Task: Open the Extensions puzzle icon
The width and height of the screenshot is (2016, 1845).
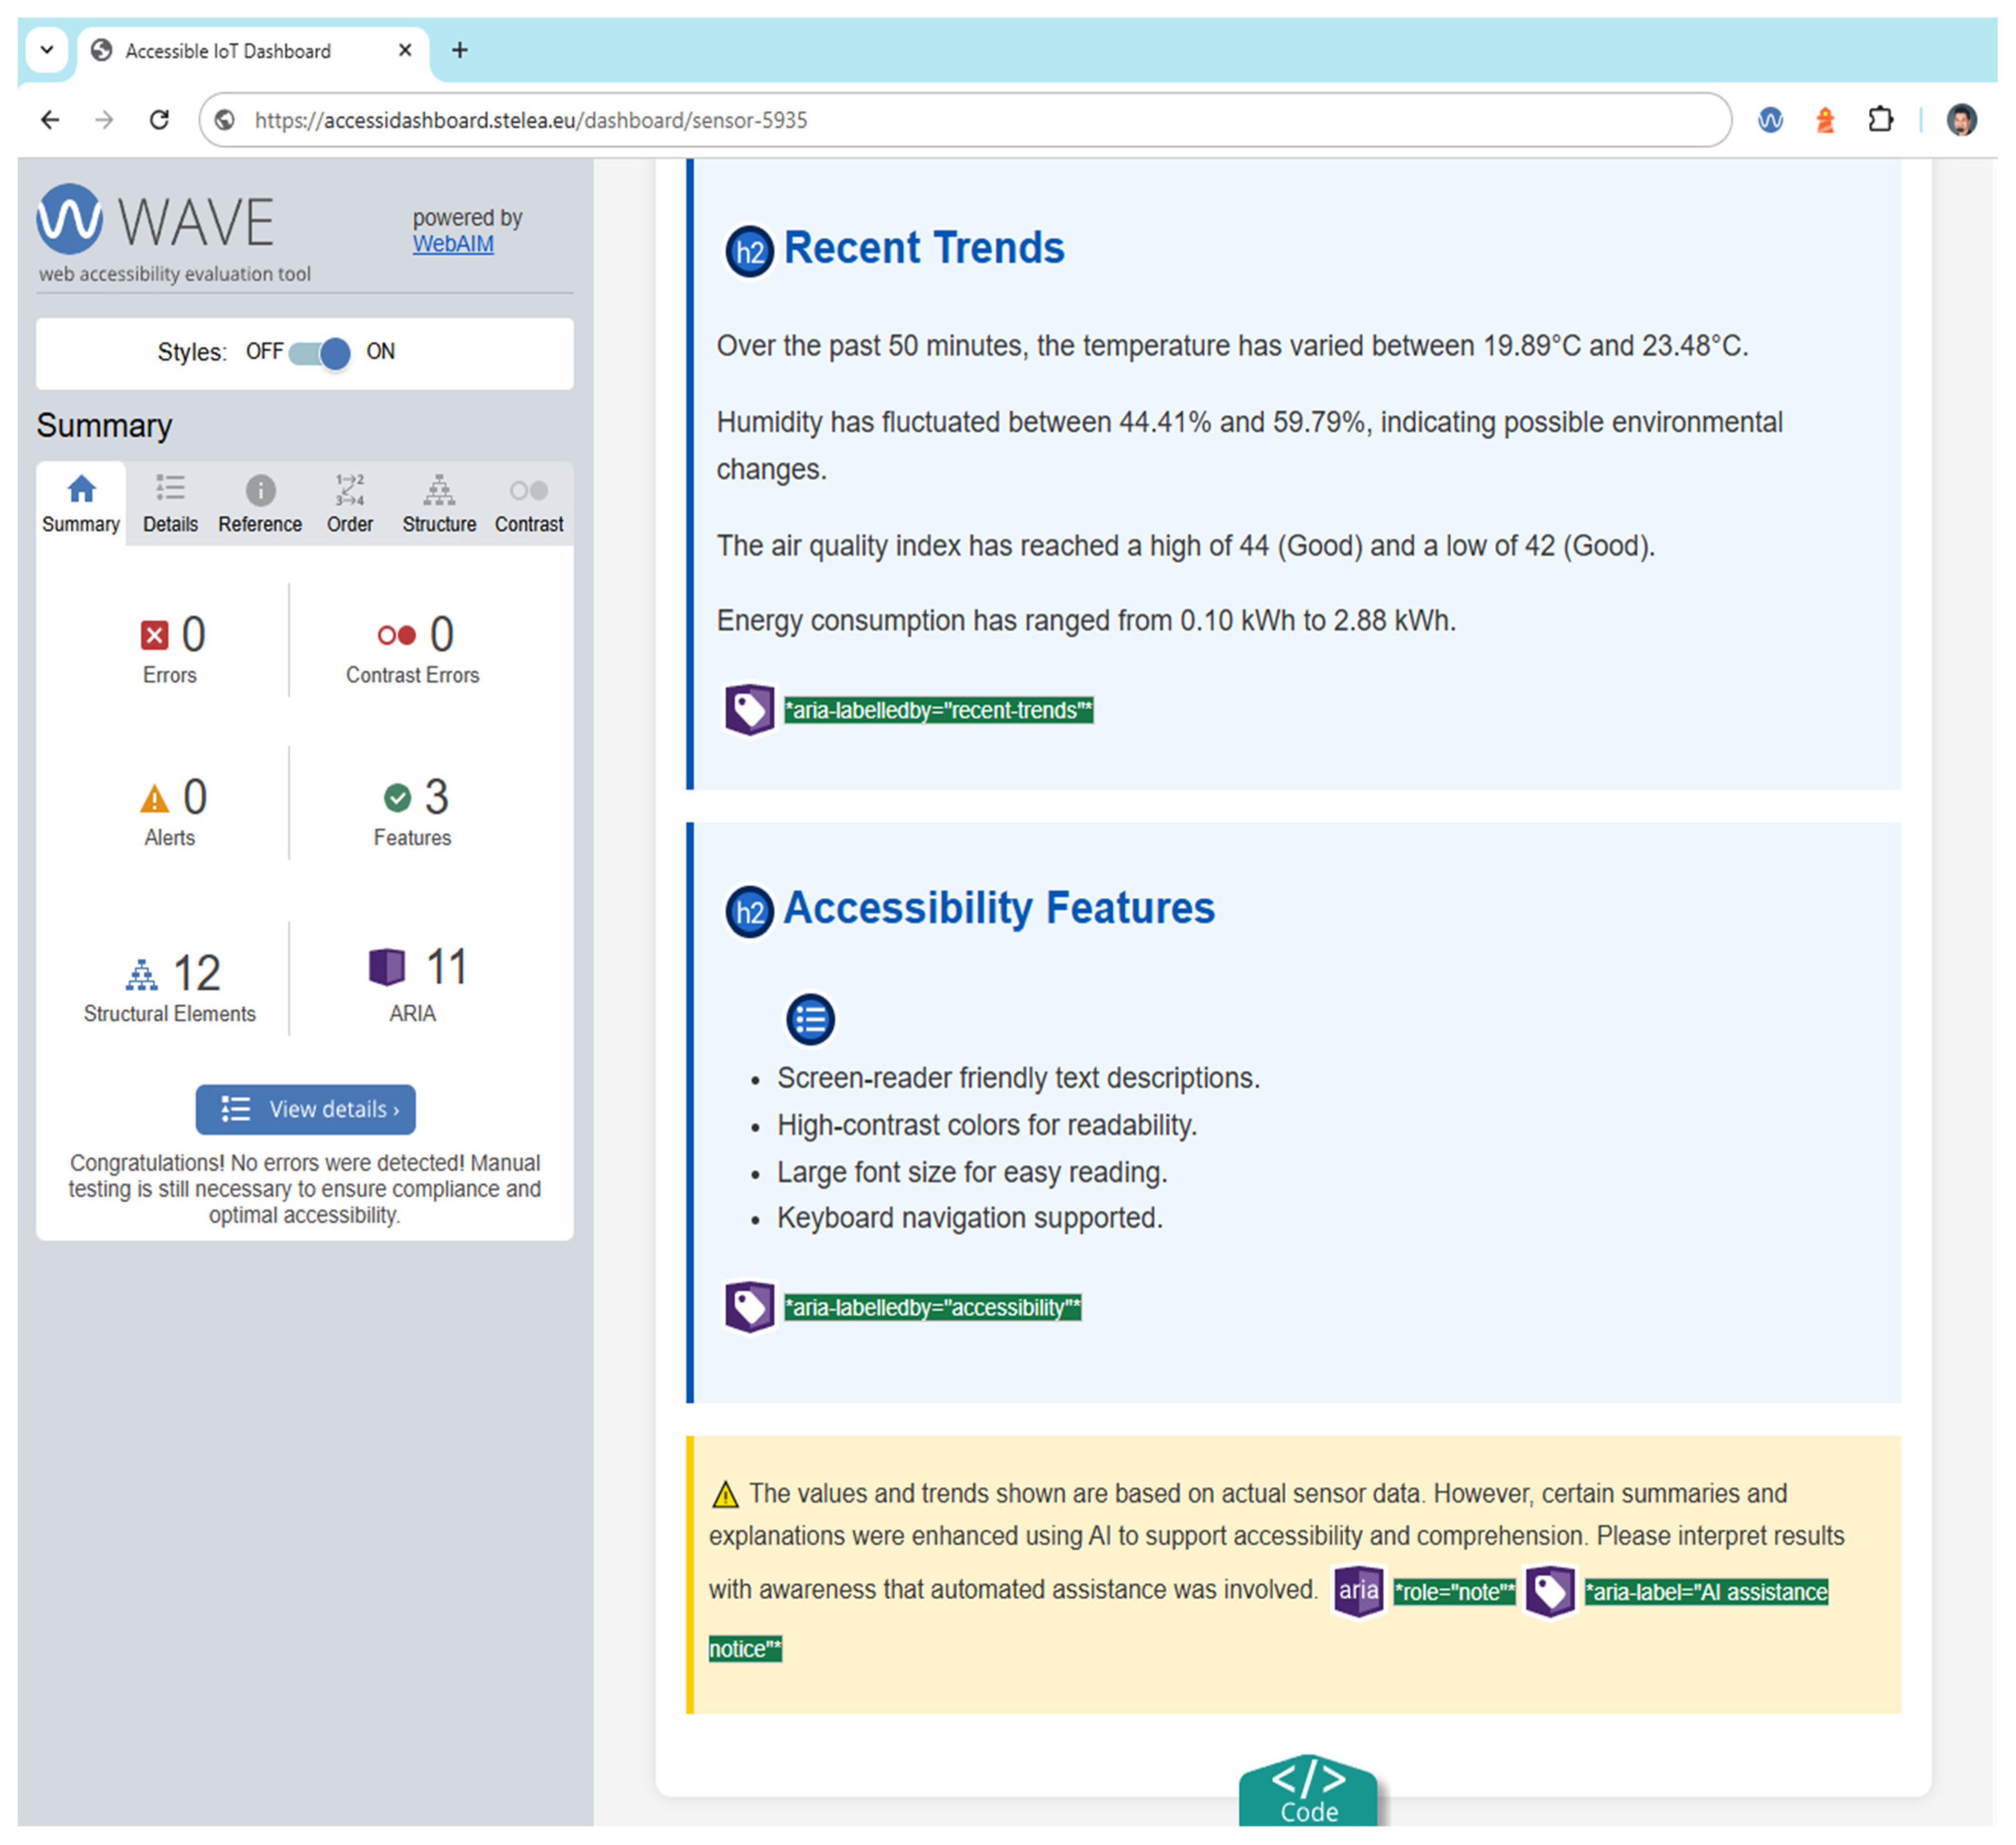Action: point(1881,121)
